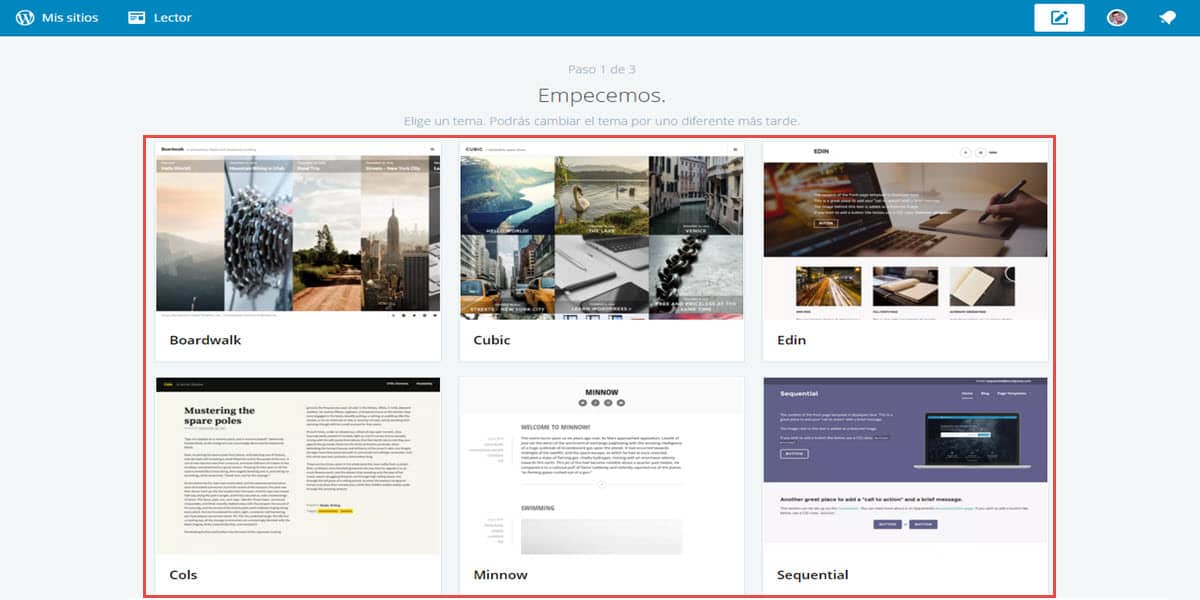The height and width of the screenshot is (600, 1200).
Task: Click the Cols theme name label
Action: click(183, 575)
